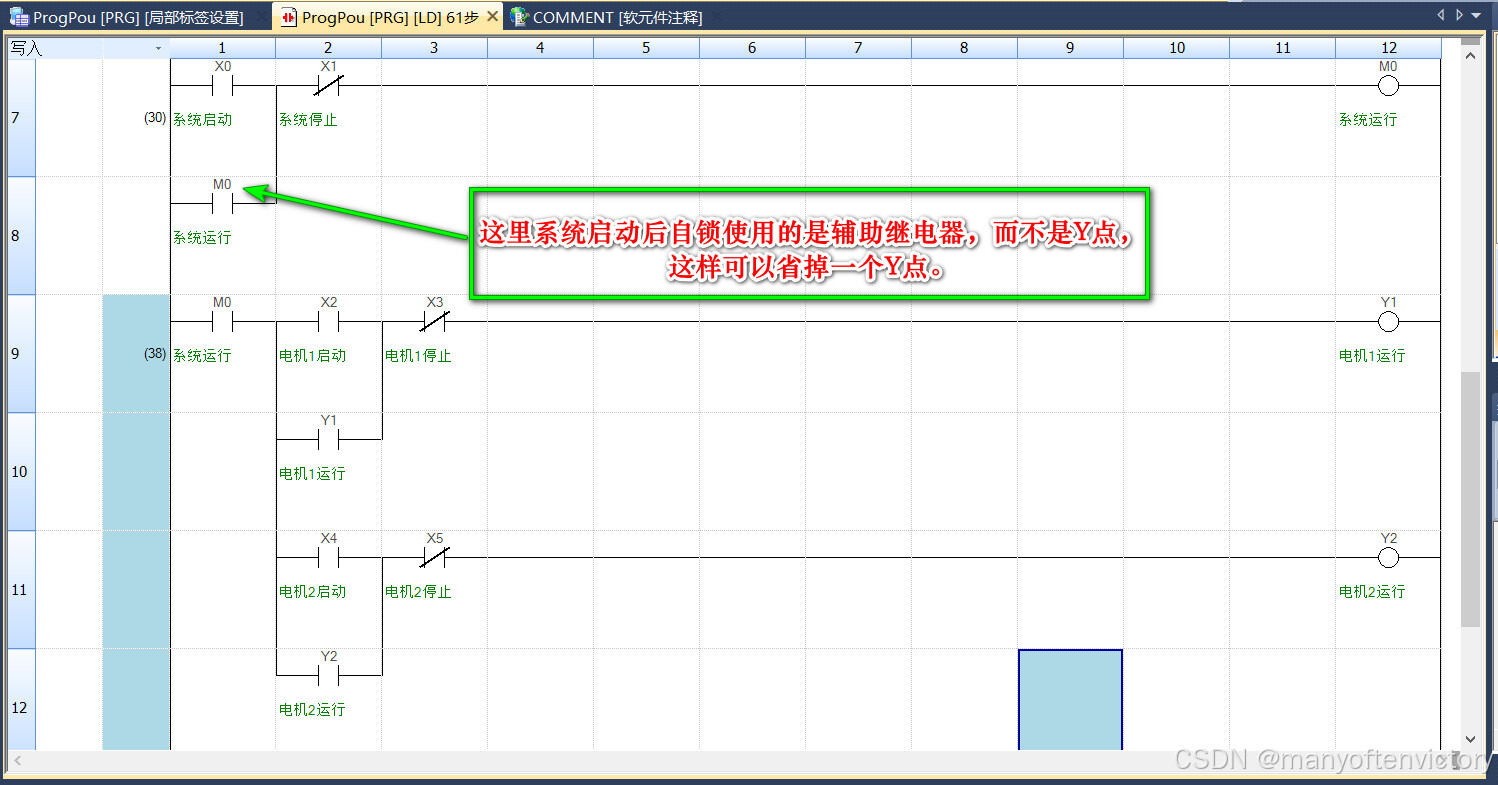Viewport: 1498px width, 785px height.
Task: Click column header 12
Action: 1388,48
